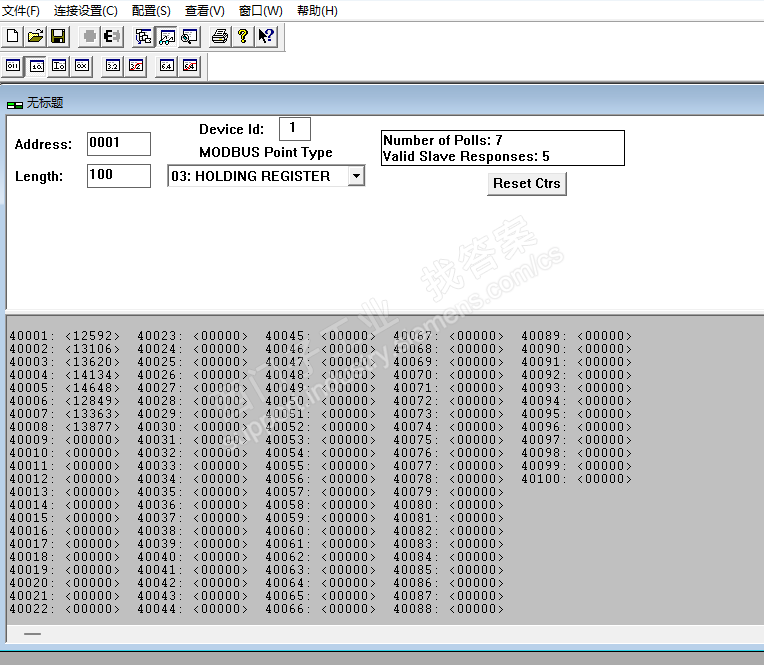Open Data Definition toolbar icon
The height and width of the screenshot is (665, 764).
coord(143,37)
